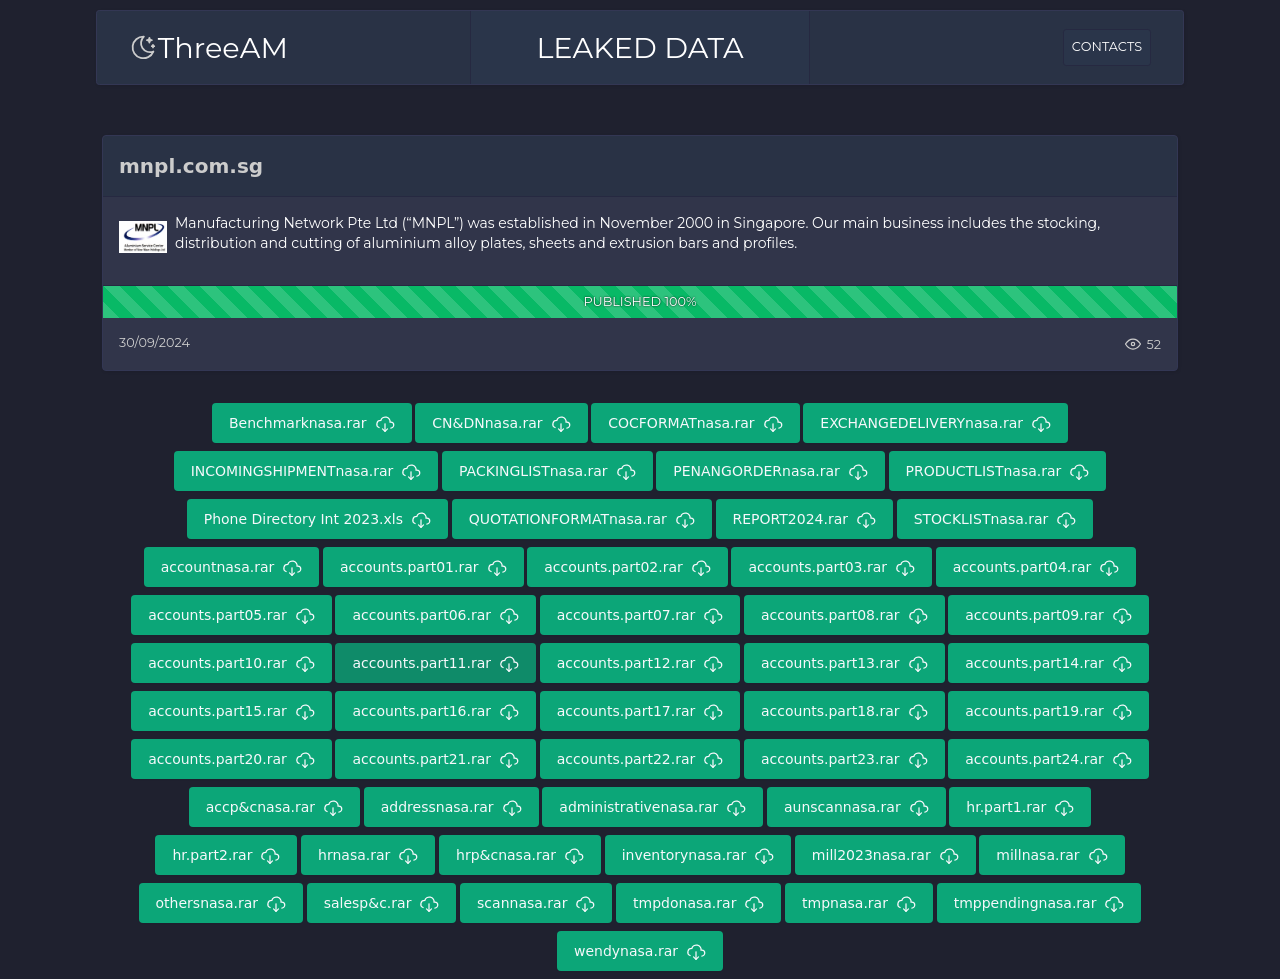Click the highlighted accounts.part11.rar button
Screen dimensions: 1280x979
click(x=435, y=663)
